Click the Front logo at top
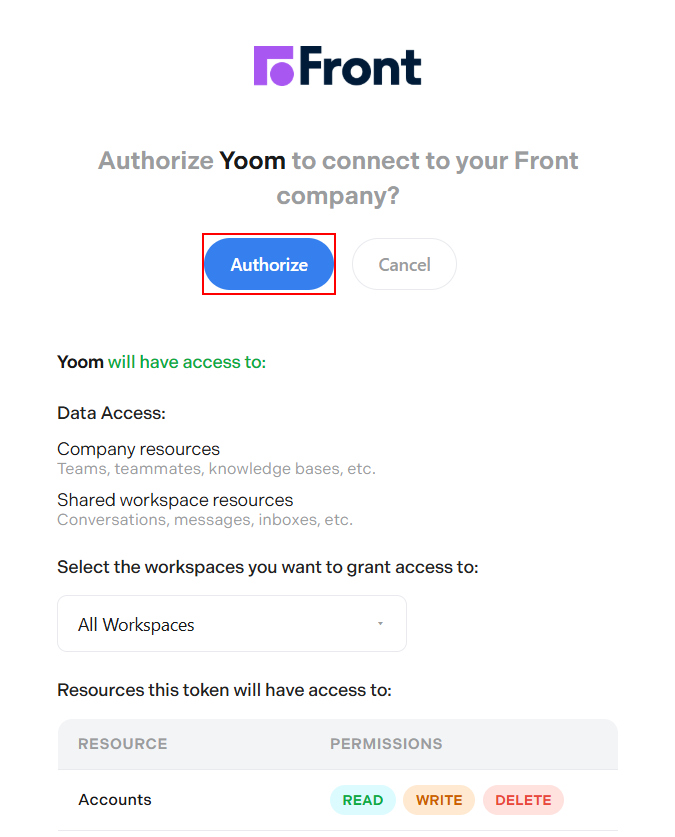 click(x=337, y=66)
